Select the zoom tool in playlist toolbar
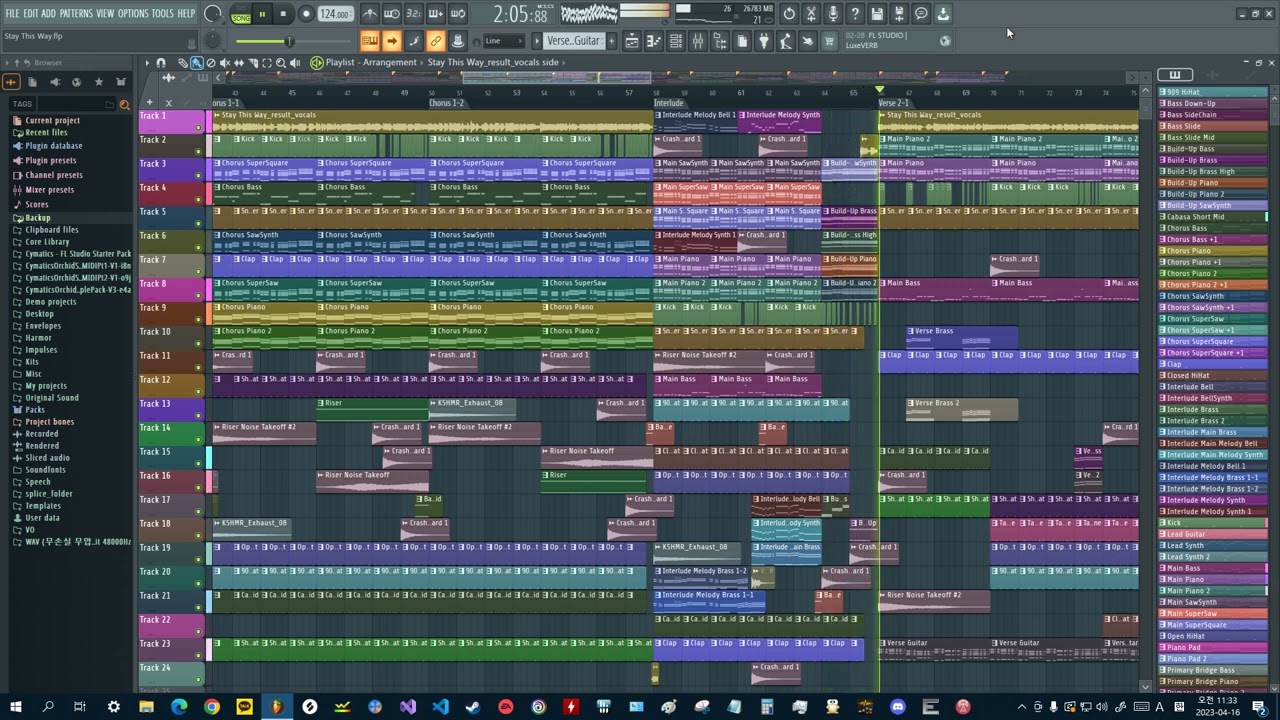This screenshot has height=720, width=1280. (281, 63)
